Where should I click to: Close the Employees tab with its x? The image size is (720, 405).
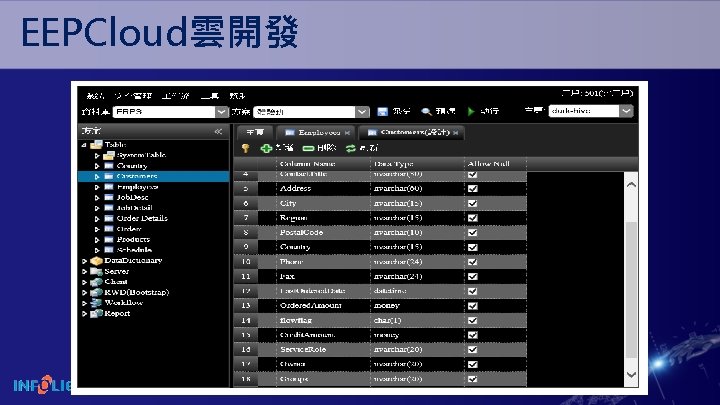tap(347, 133)
